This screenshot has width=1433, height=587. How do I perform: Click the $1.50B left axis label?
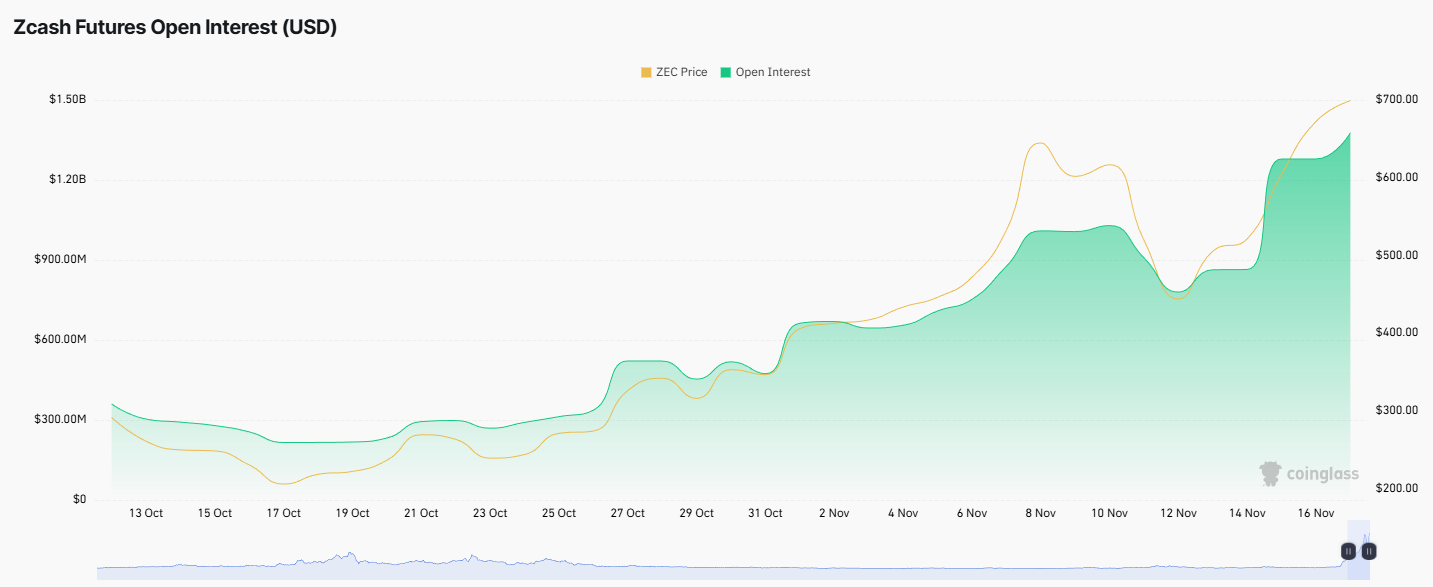(67, 100)
